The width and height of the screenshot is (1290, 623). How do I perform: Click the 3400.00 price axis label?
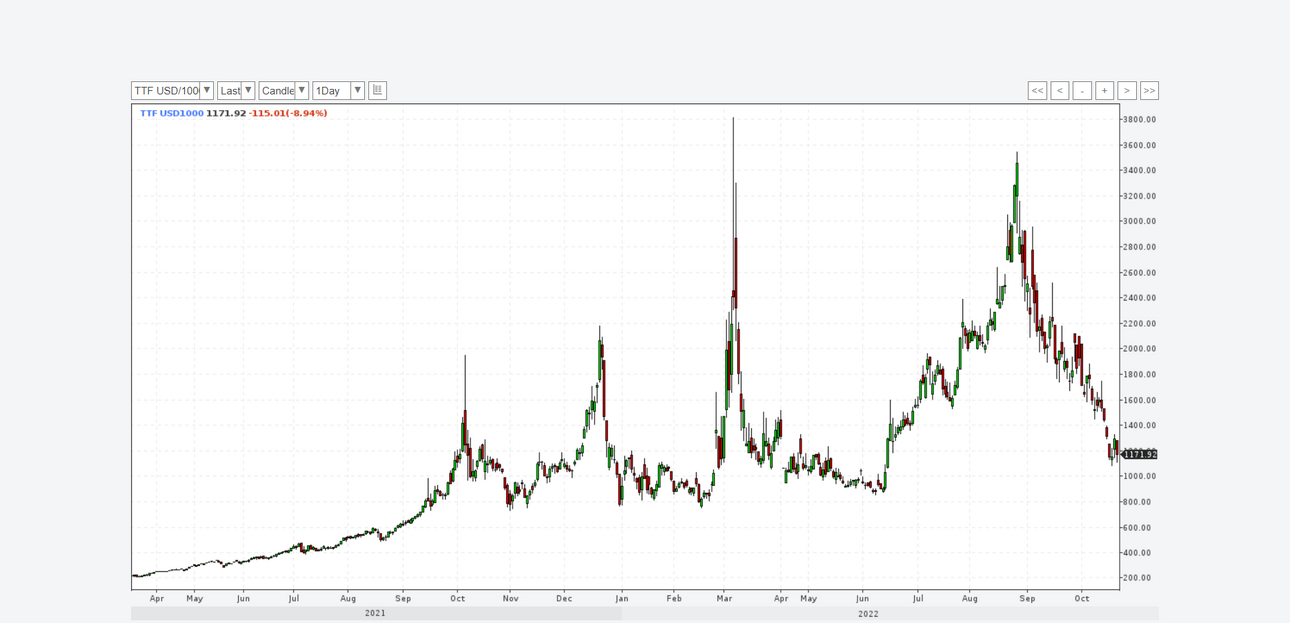coord(1139,170)
